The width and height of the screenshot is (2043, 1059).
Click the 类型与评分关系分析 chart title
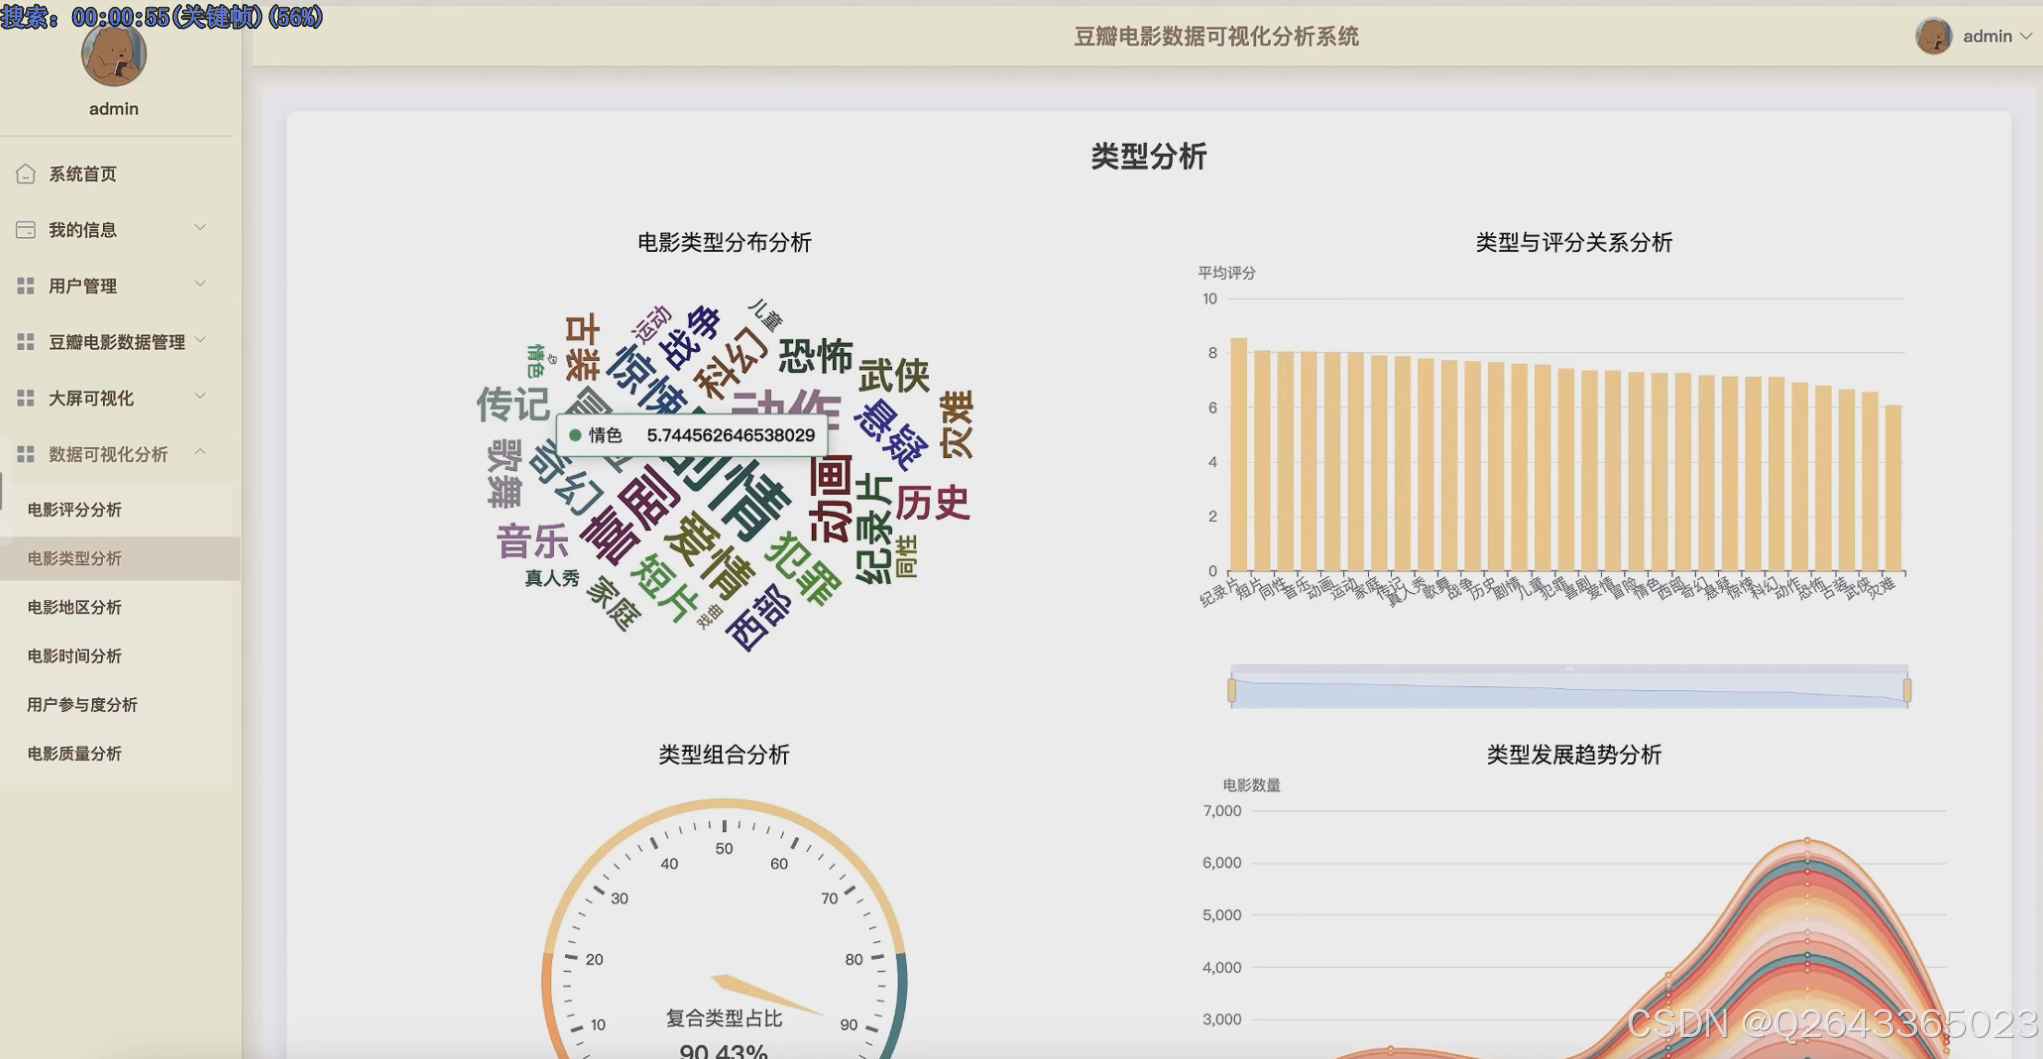(1574, 243)
